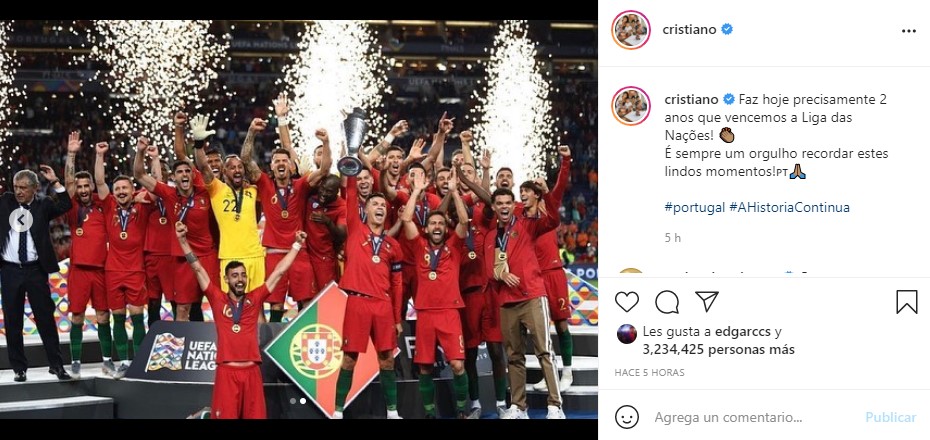Click the verified badge beside header cristiano
This screenshot has width=930, height=440.
[727, 29]
